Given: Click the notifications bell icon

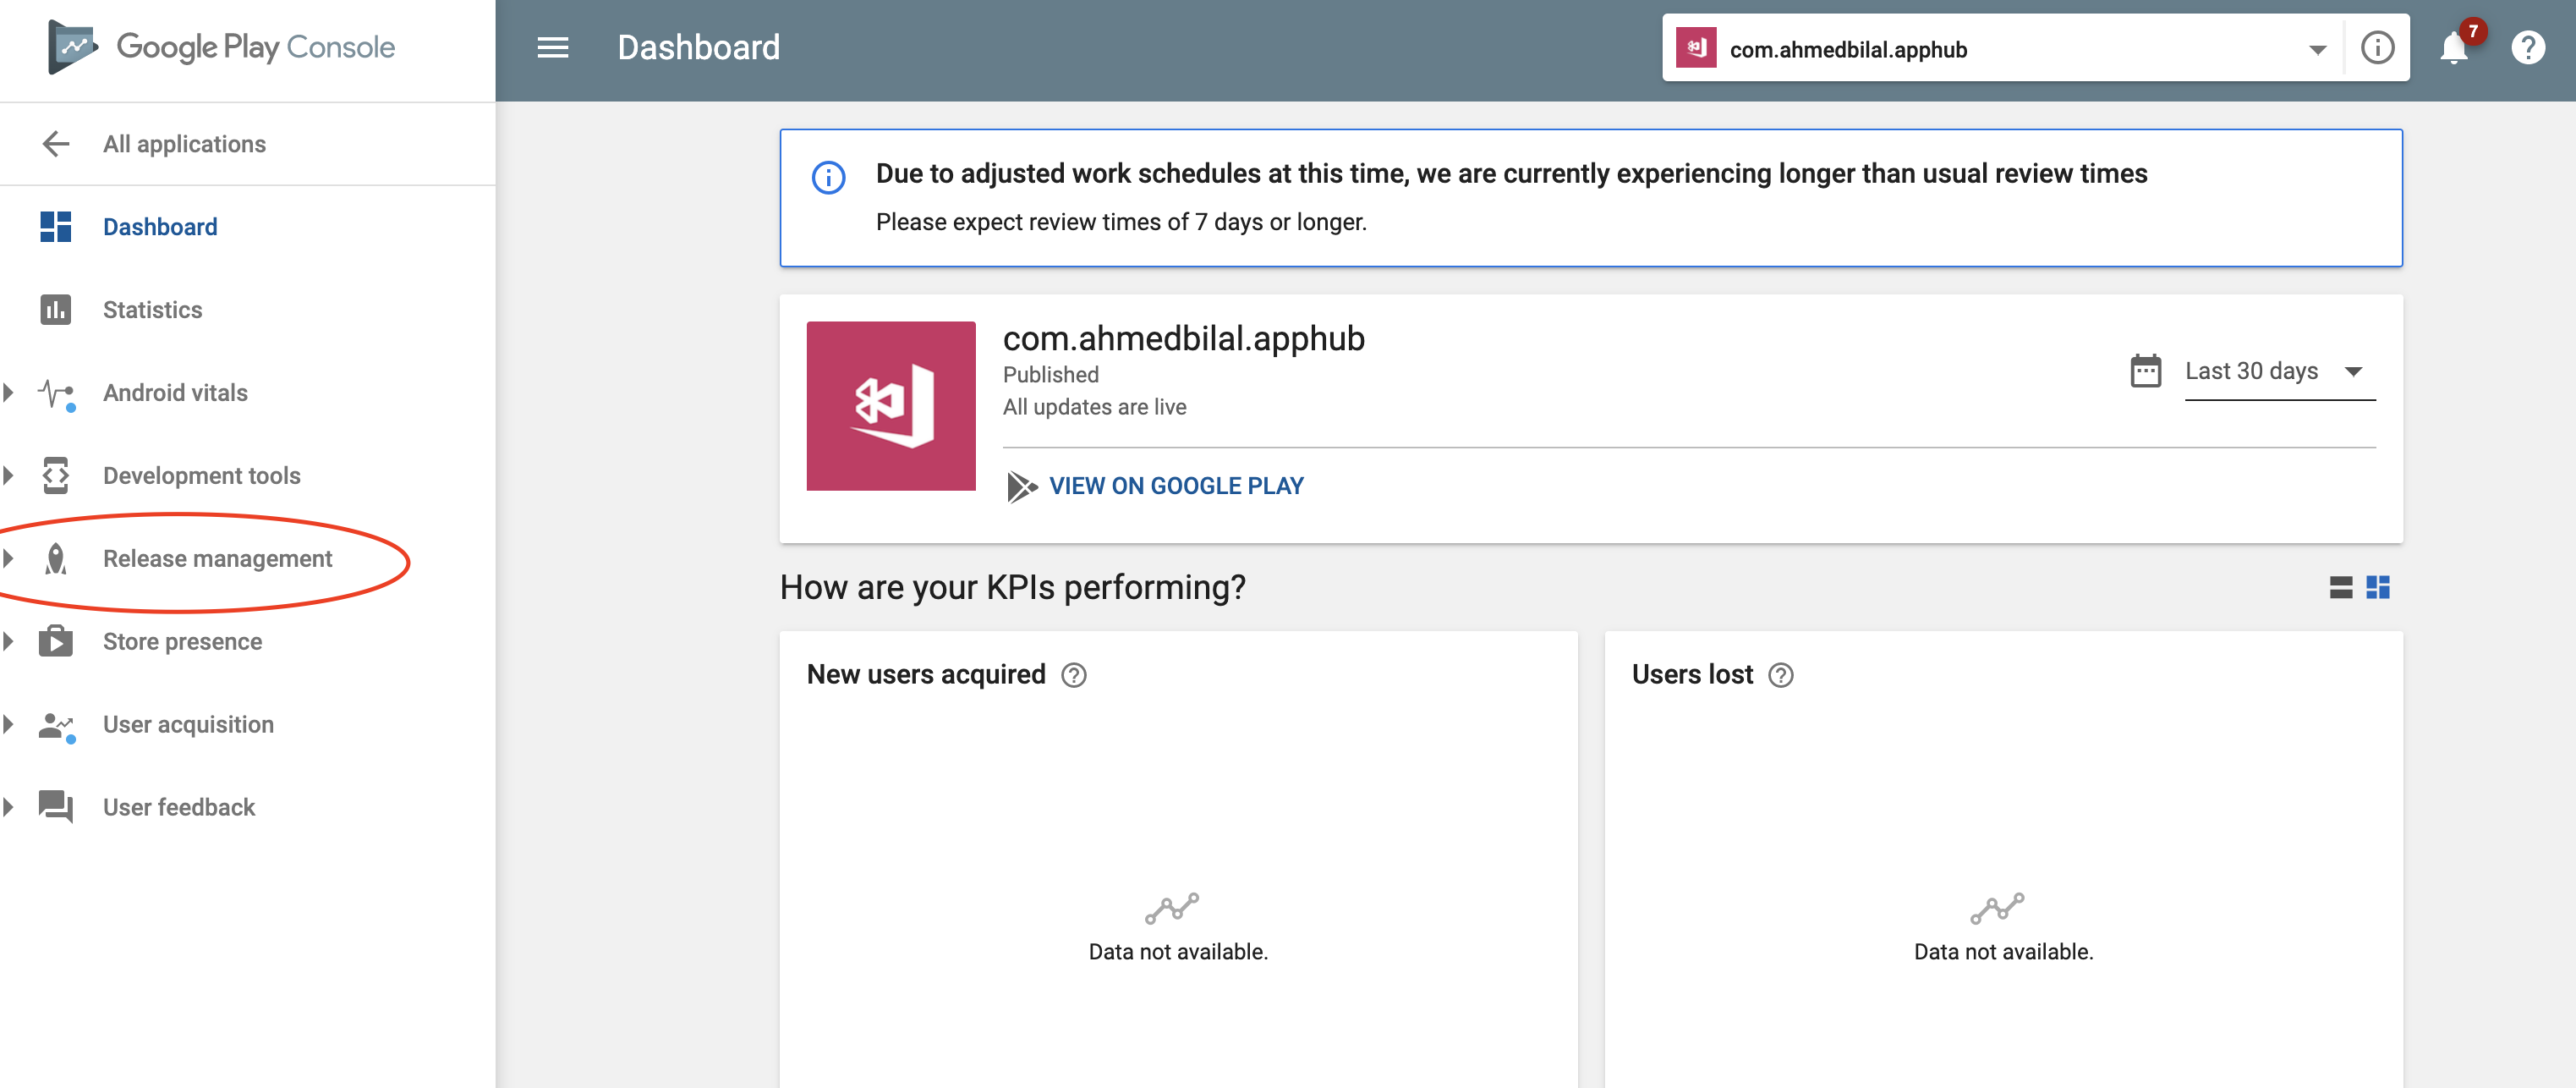Looking at the screenshot, I should pyautogui.click(x=2454, y=47).
